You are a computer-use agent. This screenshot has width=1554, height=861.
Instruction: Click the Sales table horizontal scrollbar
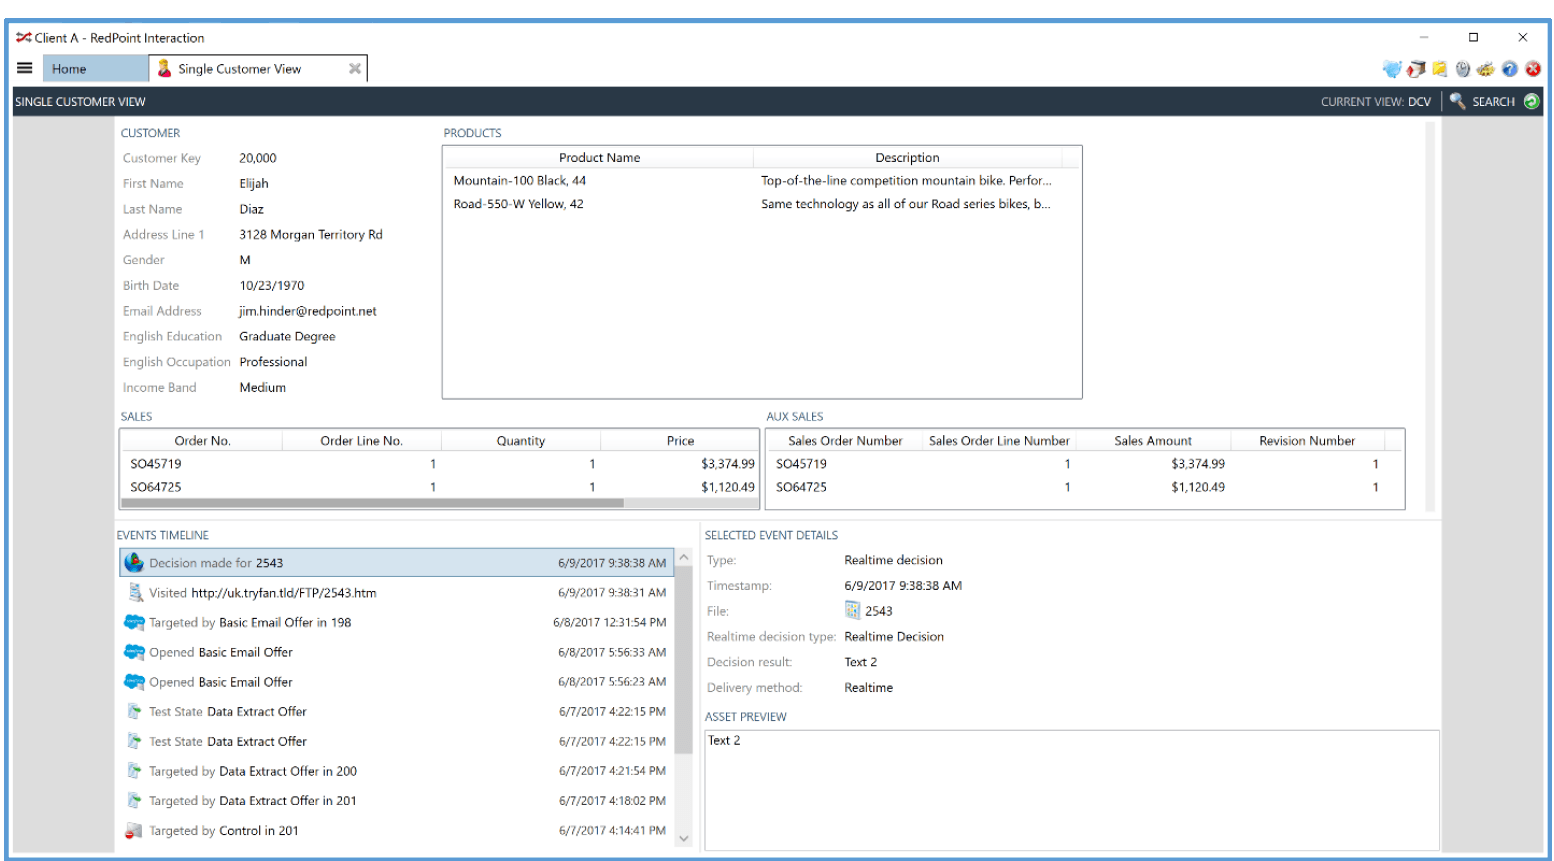tap(372, 503)
